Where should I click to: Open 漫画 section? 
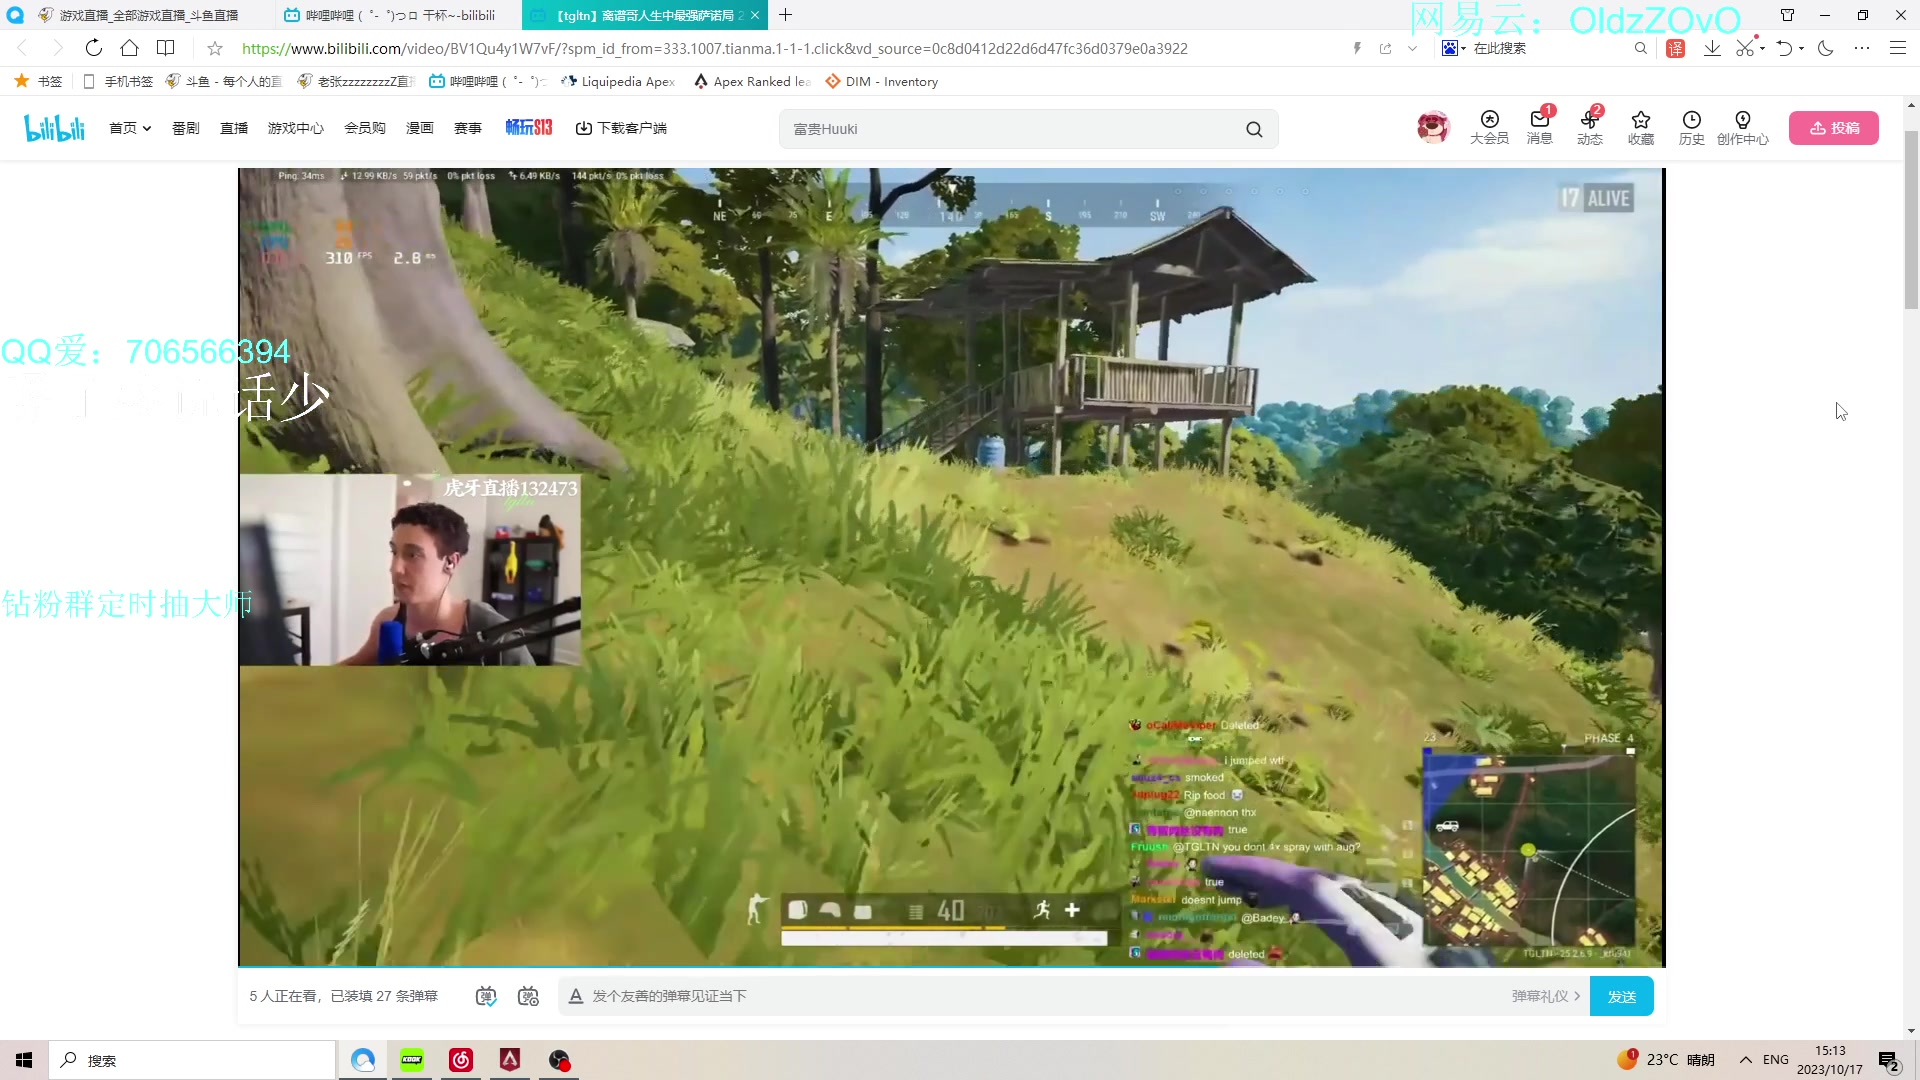point(420,128)
